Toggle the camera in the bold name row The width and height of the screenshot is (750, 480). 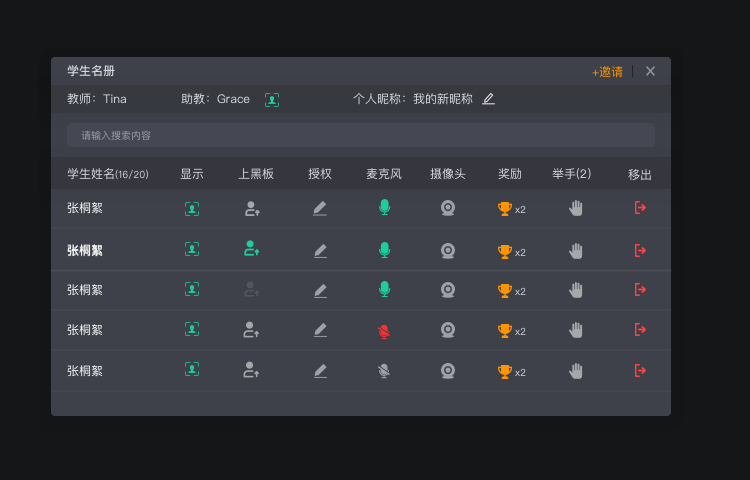point(448,251)
